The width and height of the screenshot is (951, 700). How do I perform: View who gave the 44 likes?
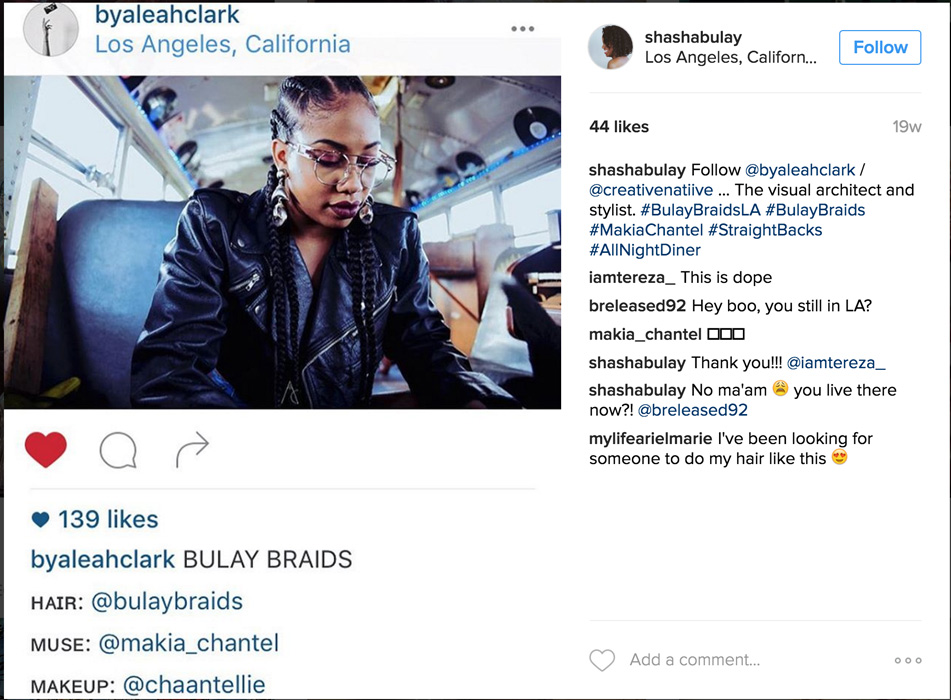[619, 126]
